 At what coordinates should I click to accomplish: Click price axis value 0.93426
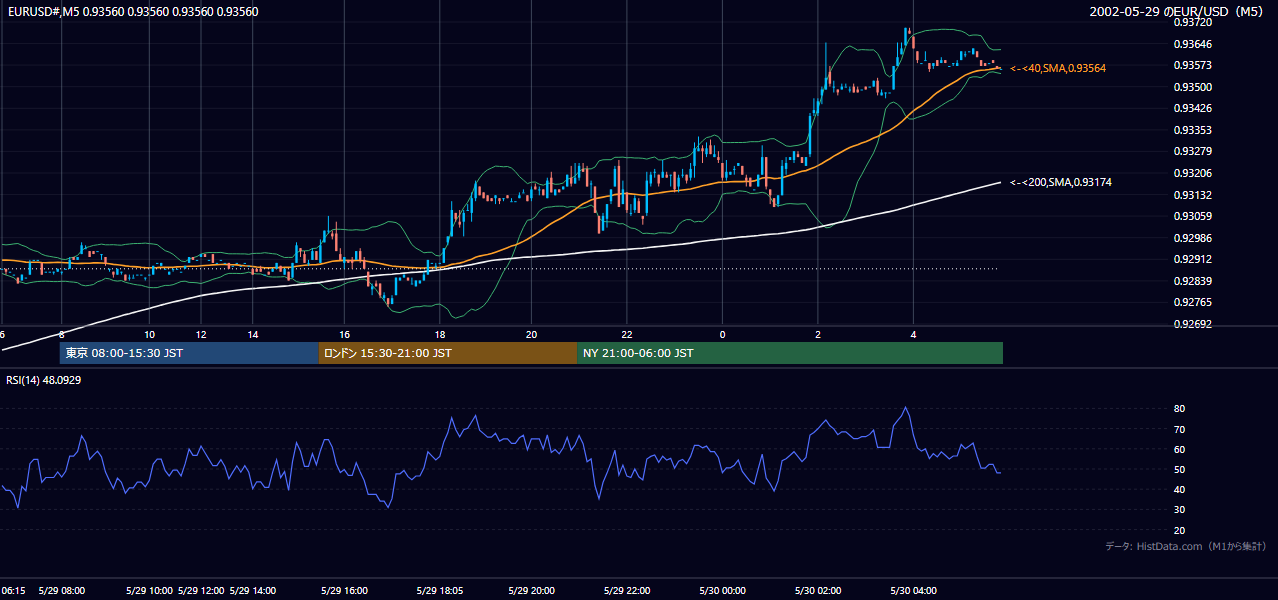click(x=1193, y=108)
